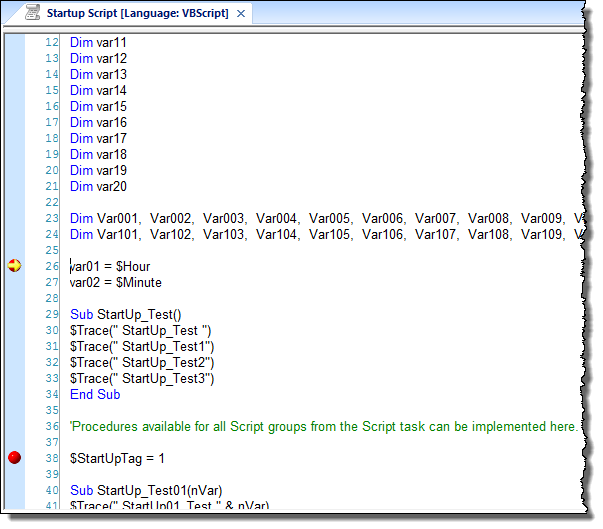Image resolution: width=603 pixels, height=529 pixels.
Task: Click Var005 in line 23
Action: [330, 218]
